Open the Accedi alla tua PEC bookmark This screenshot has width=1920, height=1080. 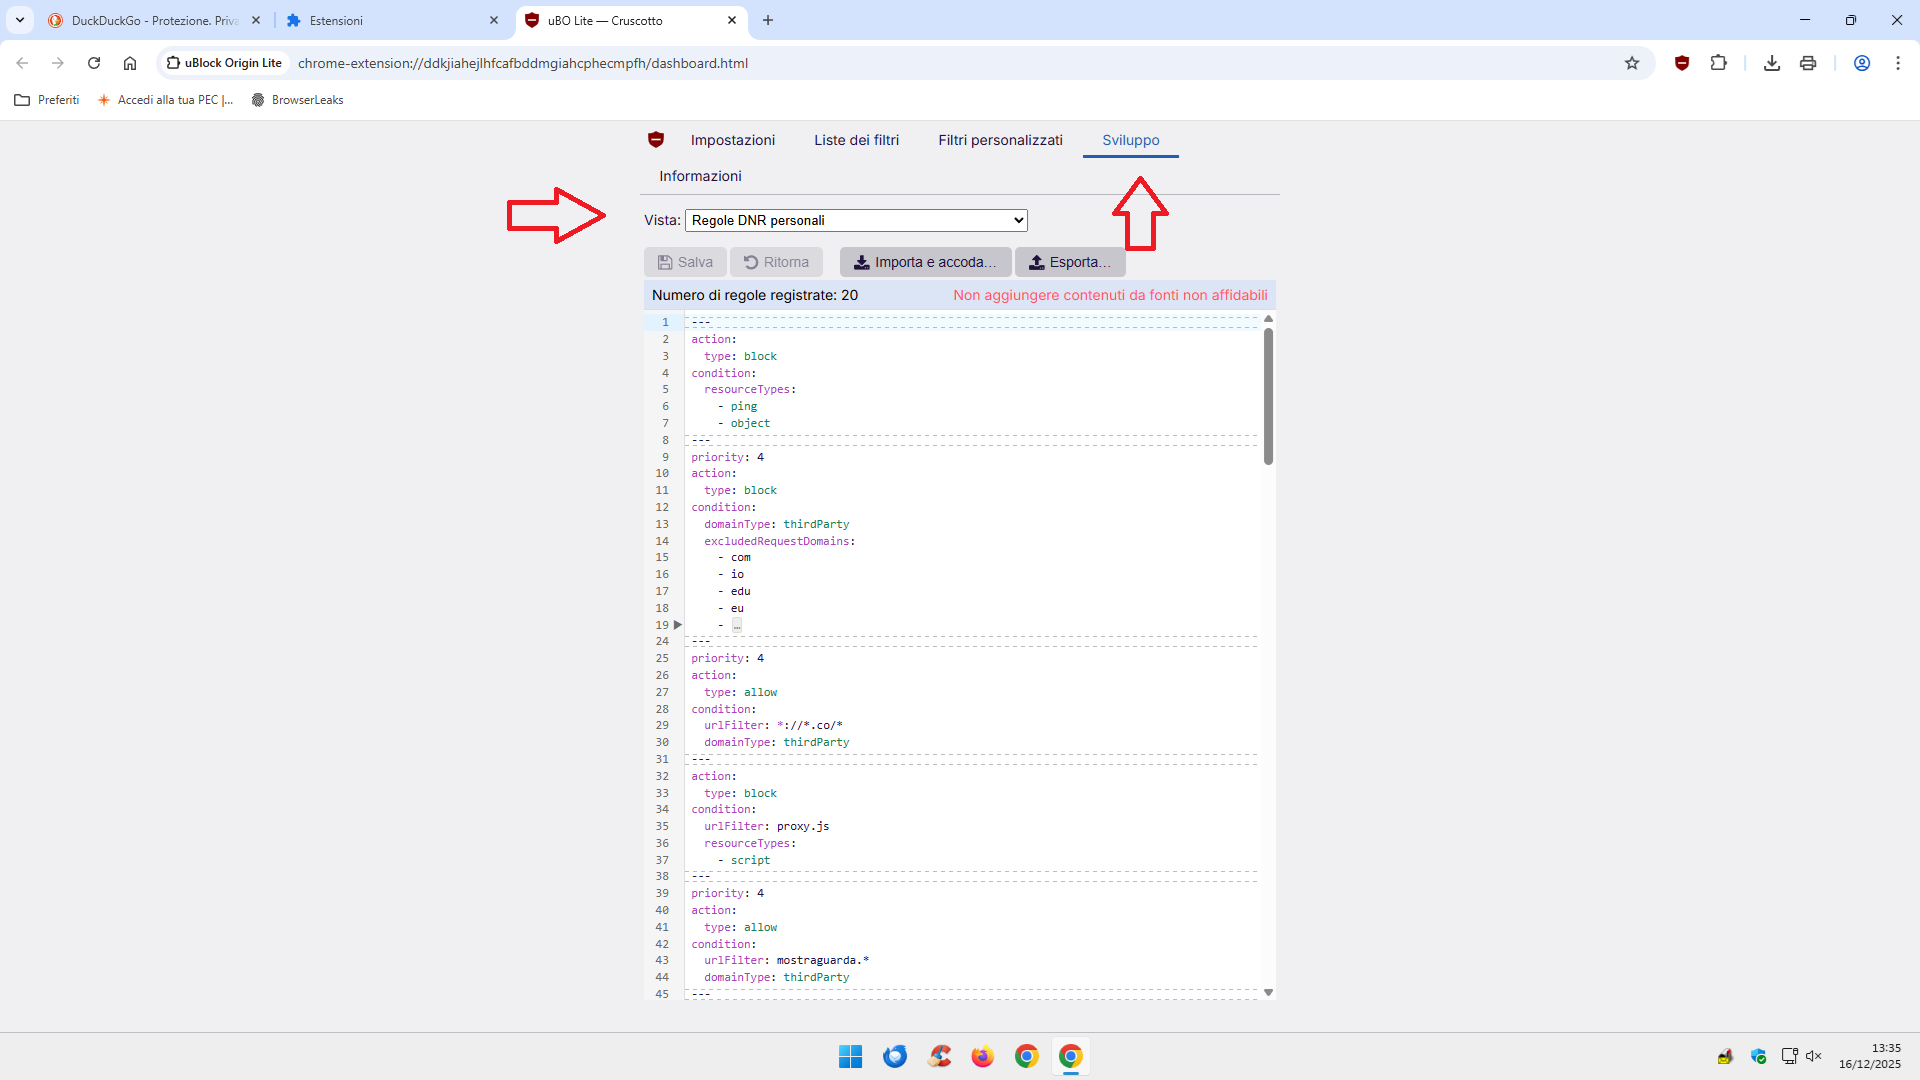(x=165, y=100)
